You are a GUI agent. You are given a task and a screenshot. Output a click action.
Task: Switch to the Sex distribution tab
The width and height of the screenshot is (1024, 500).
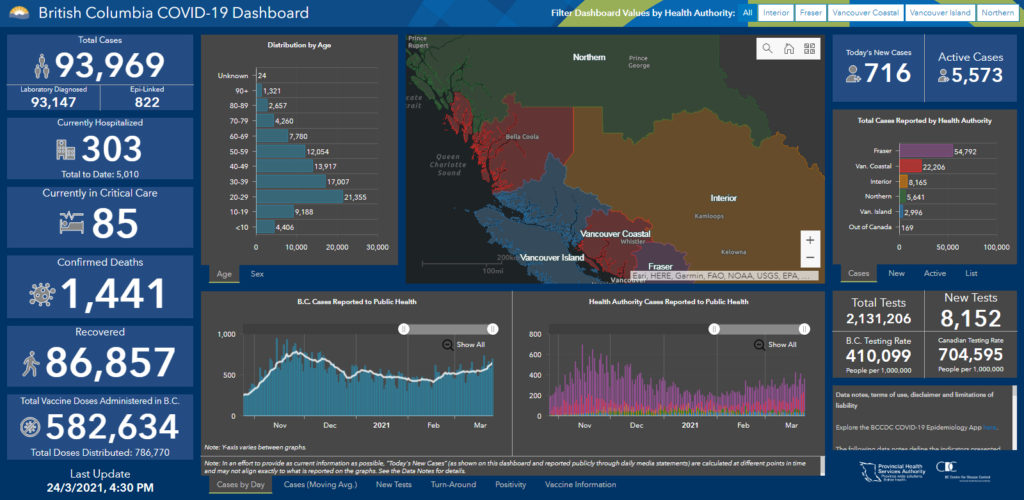(257, 273)
